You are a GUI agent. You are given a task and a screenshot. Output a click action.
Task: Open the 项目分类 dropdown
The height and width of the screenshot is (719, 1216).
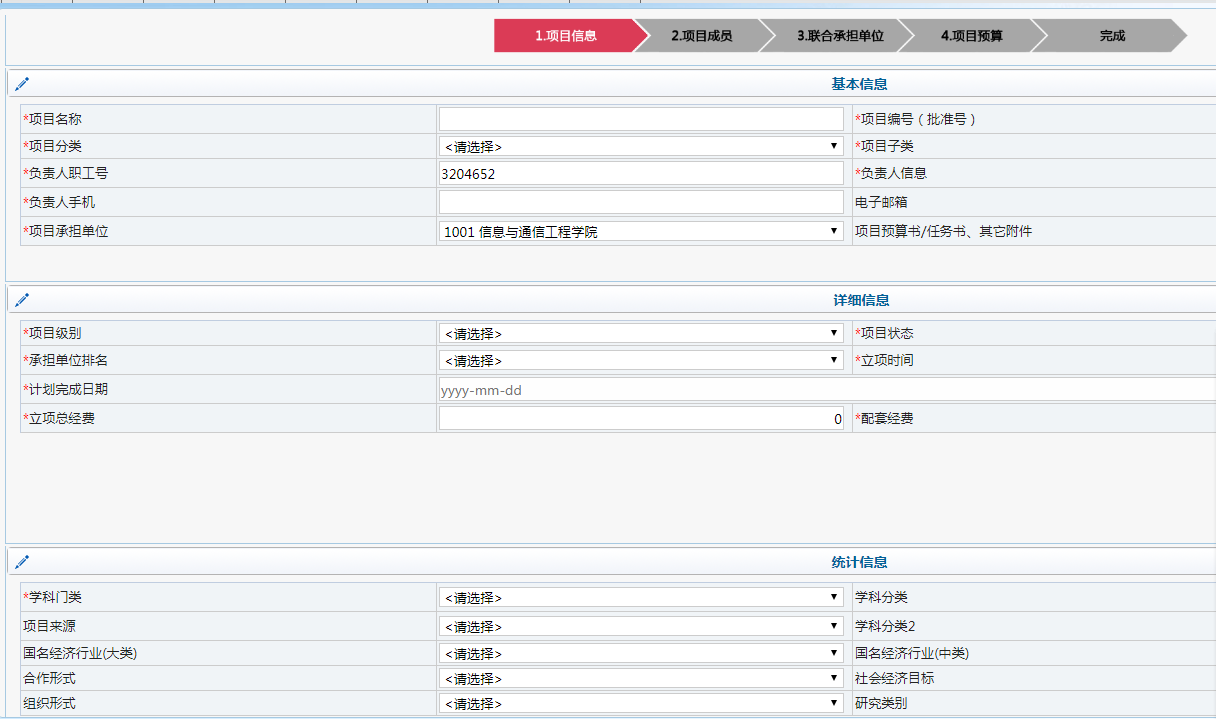tap(640, 146)
